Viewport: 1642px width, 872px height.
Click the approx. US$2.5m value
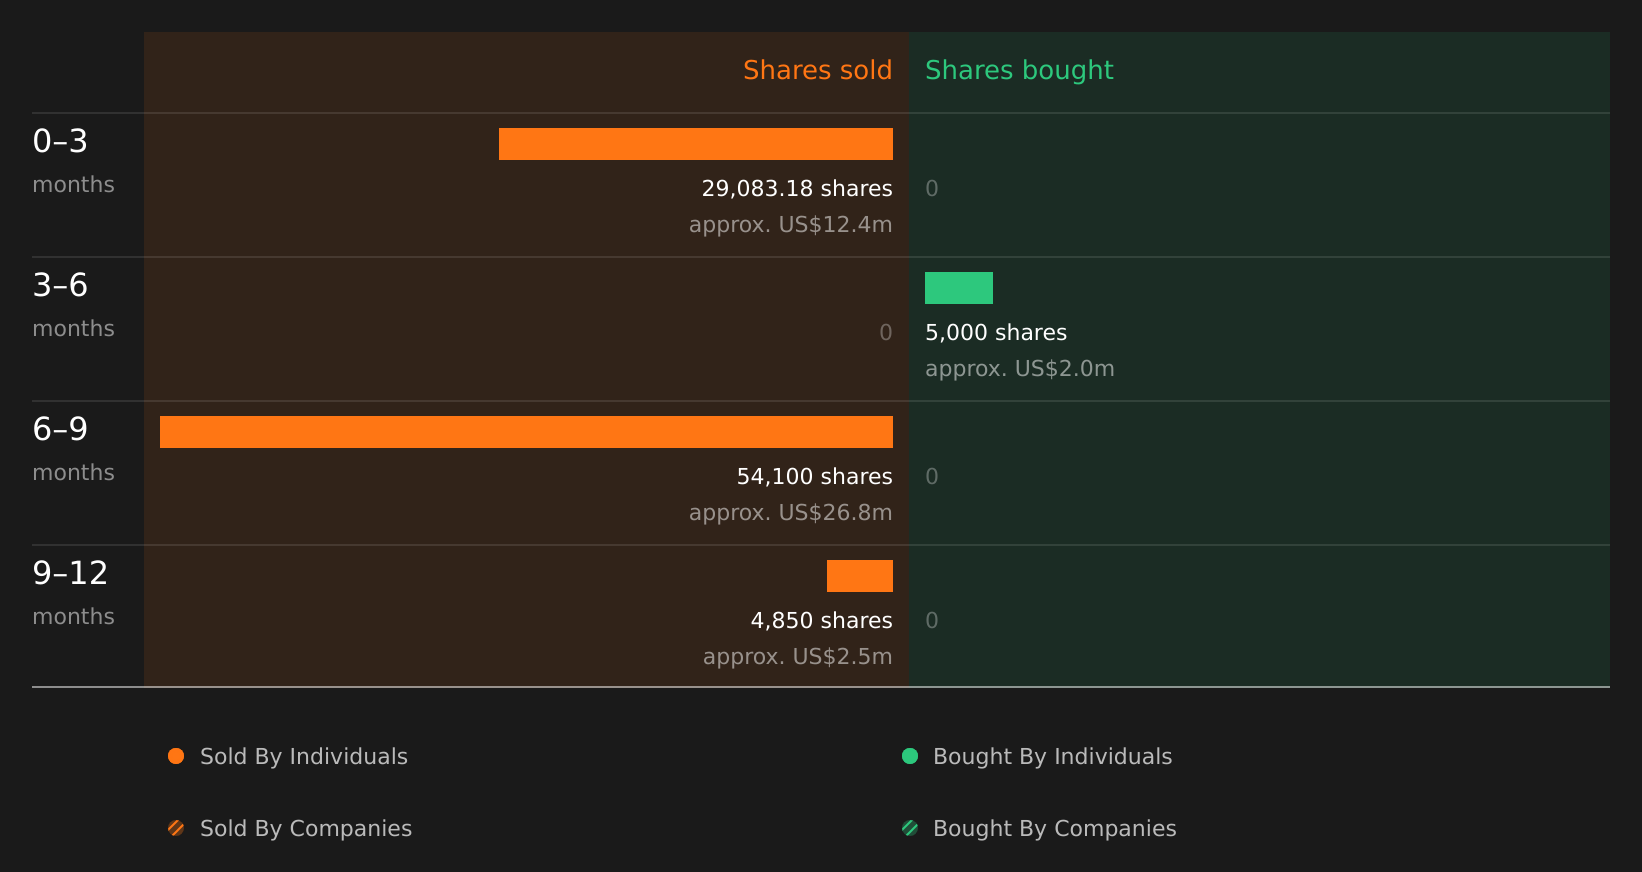point(797,657)
